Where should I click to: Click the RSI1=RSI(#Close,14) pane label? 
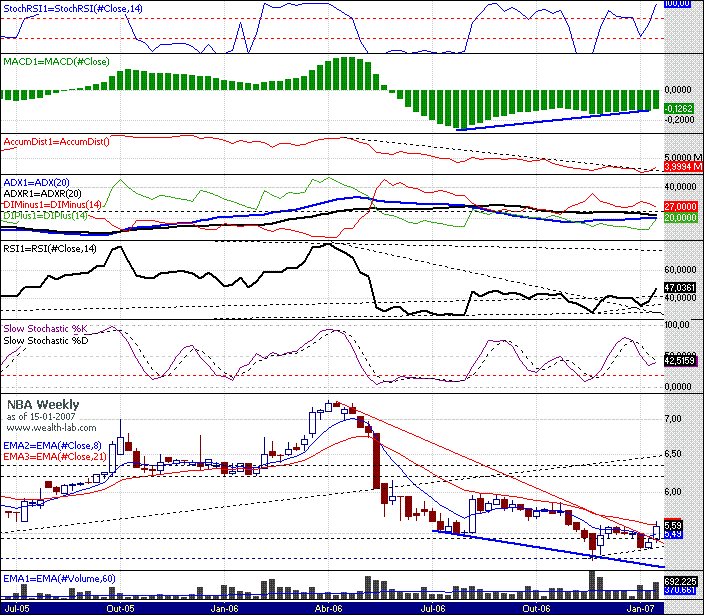[x=50, y=248]
